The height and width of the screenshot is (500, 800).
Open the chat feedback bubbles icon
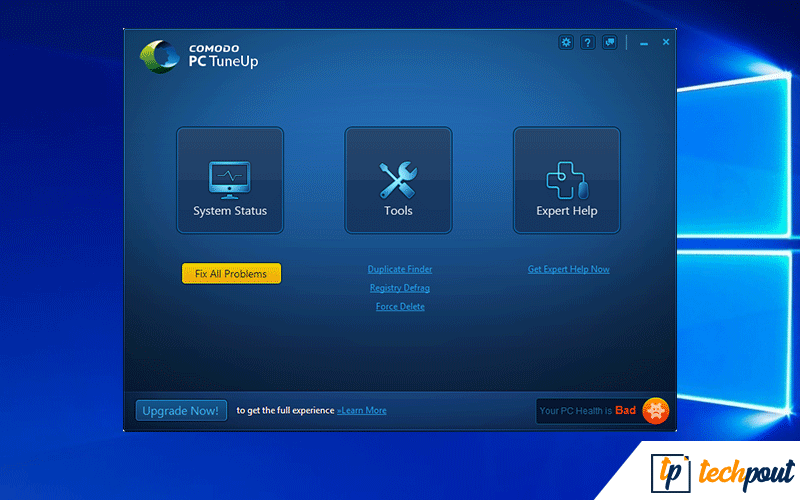(x=610, y=42)
